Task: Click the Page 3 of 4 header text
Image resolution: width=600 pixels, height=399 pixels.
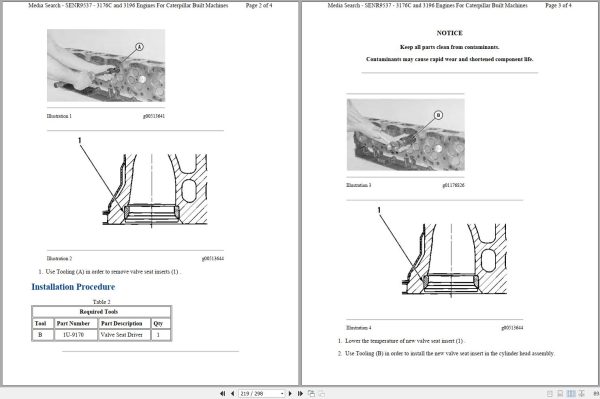Action: pos(558,5)
